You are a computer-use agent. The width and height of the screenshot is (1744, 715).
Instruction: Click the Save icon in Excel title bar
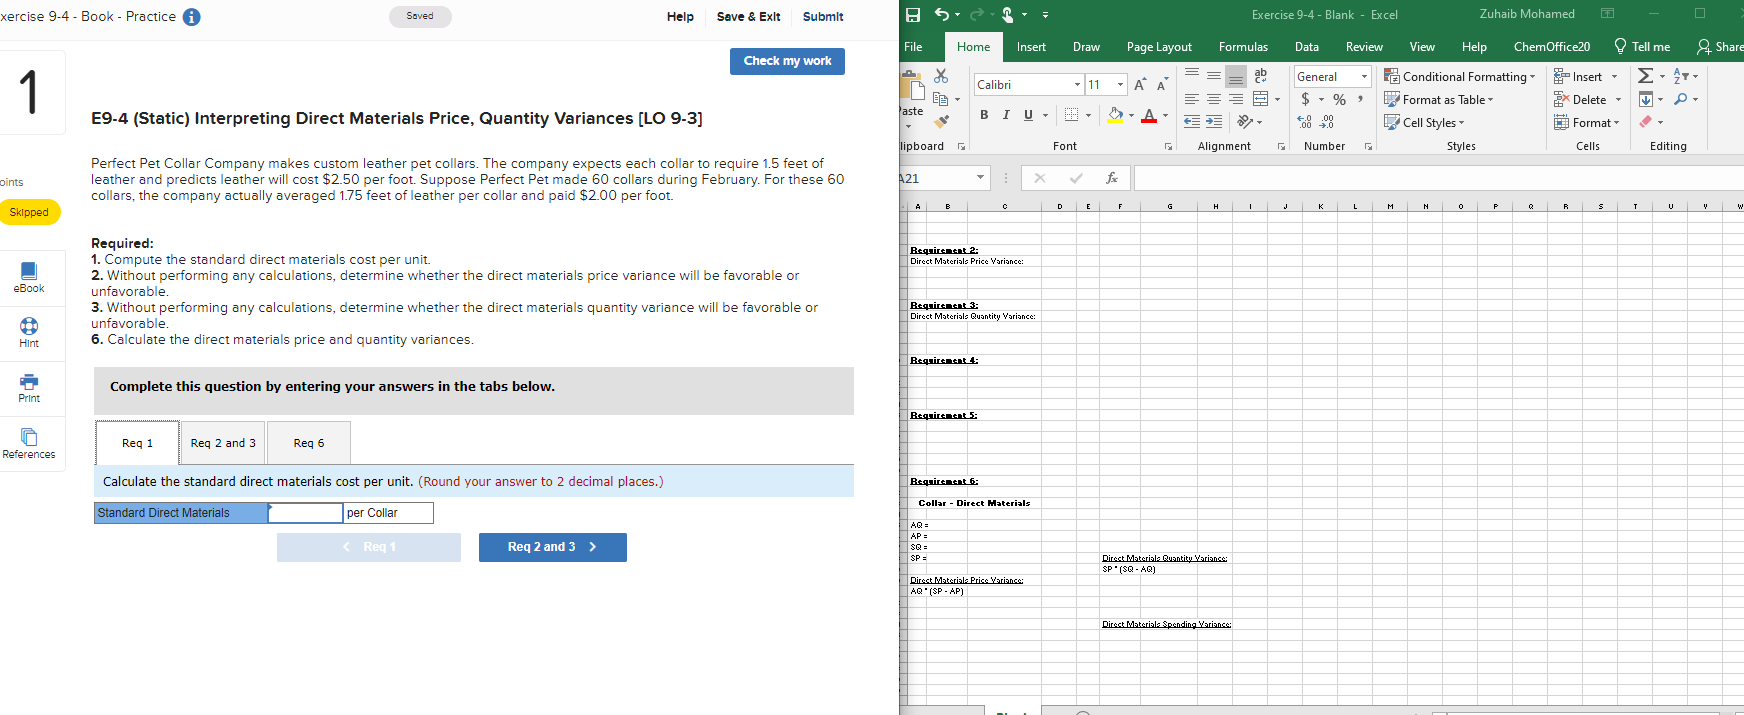(912, 14)
